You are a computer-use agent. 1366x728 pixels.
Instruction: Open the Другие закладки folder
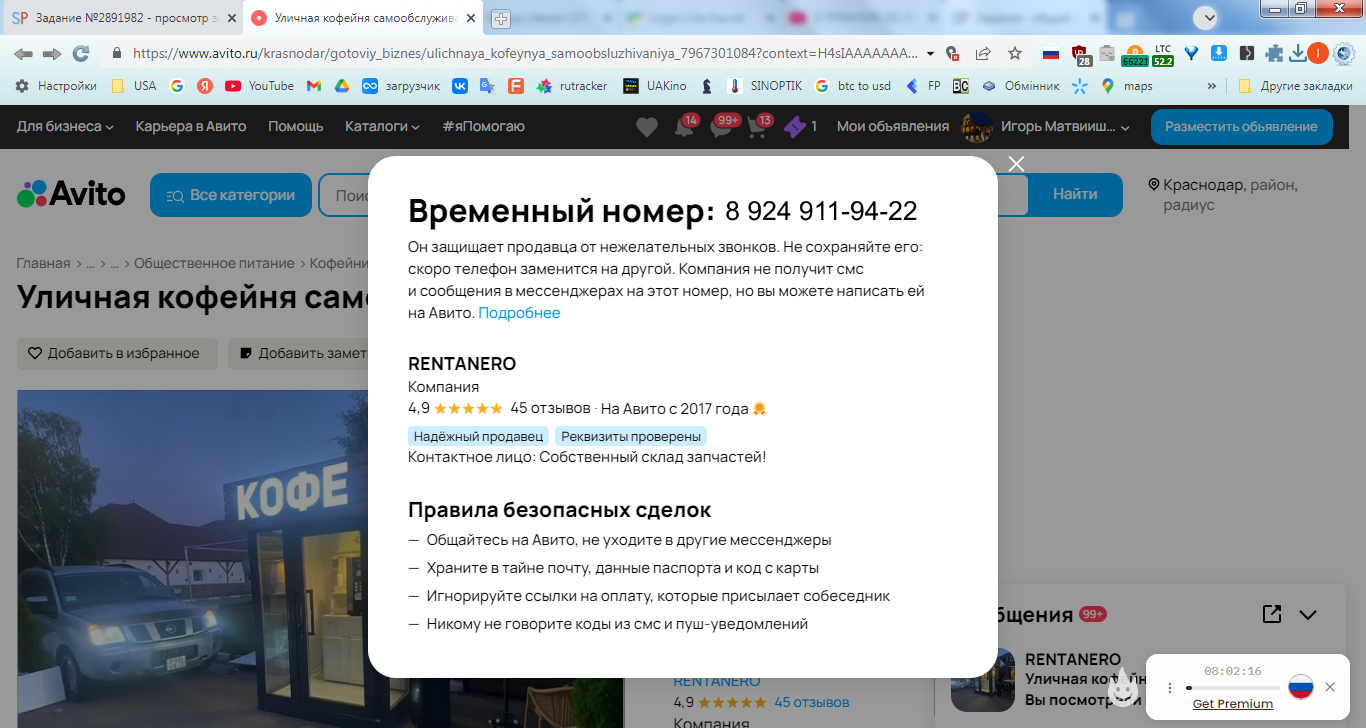point(1295,86)
